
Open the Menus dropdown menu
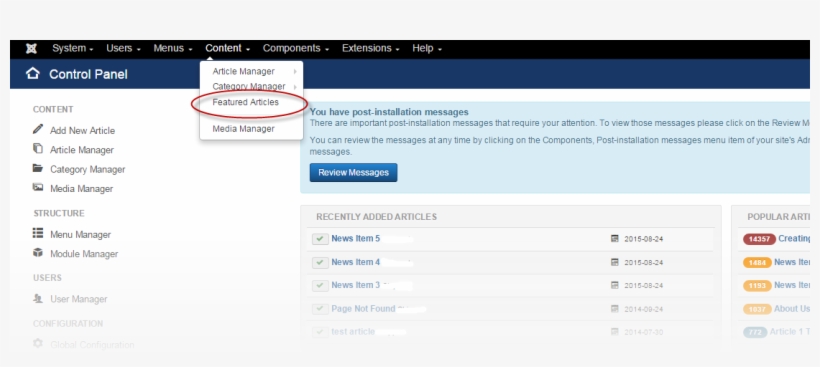click(173, 49)
